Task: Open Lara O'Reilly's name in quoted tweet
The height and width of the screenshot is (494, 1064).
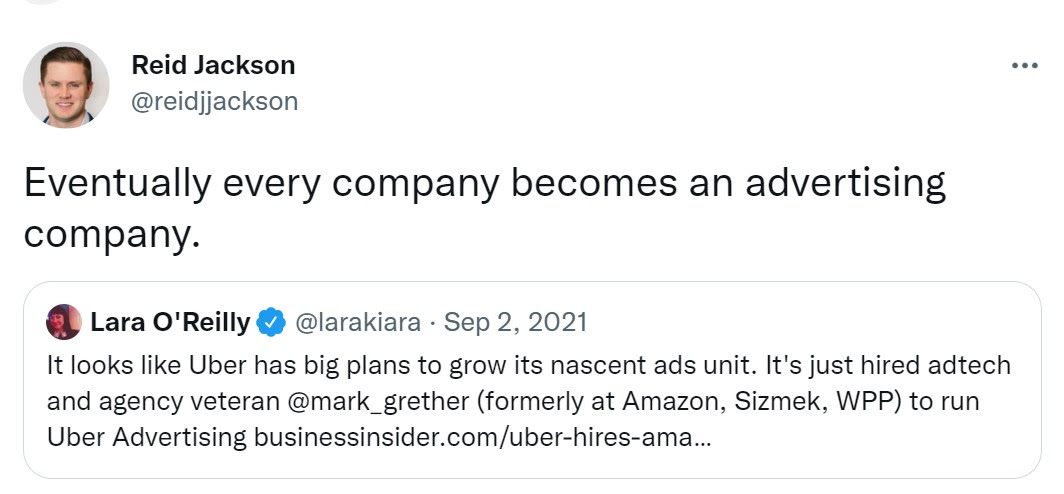Action: [170, 322]
